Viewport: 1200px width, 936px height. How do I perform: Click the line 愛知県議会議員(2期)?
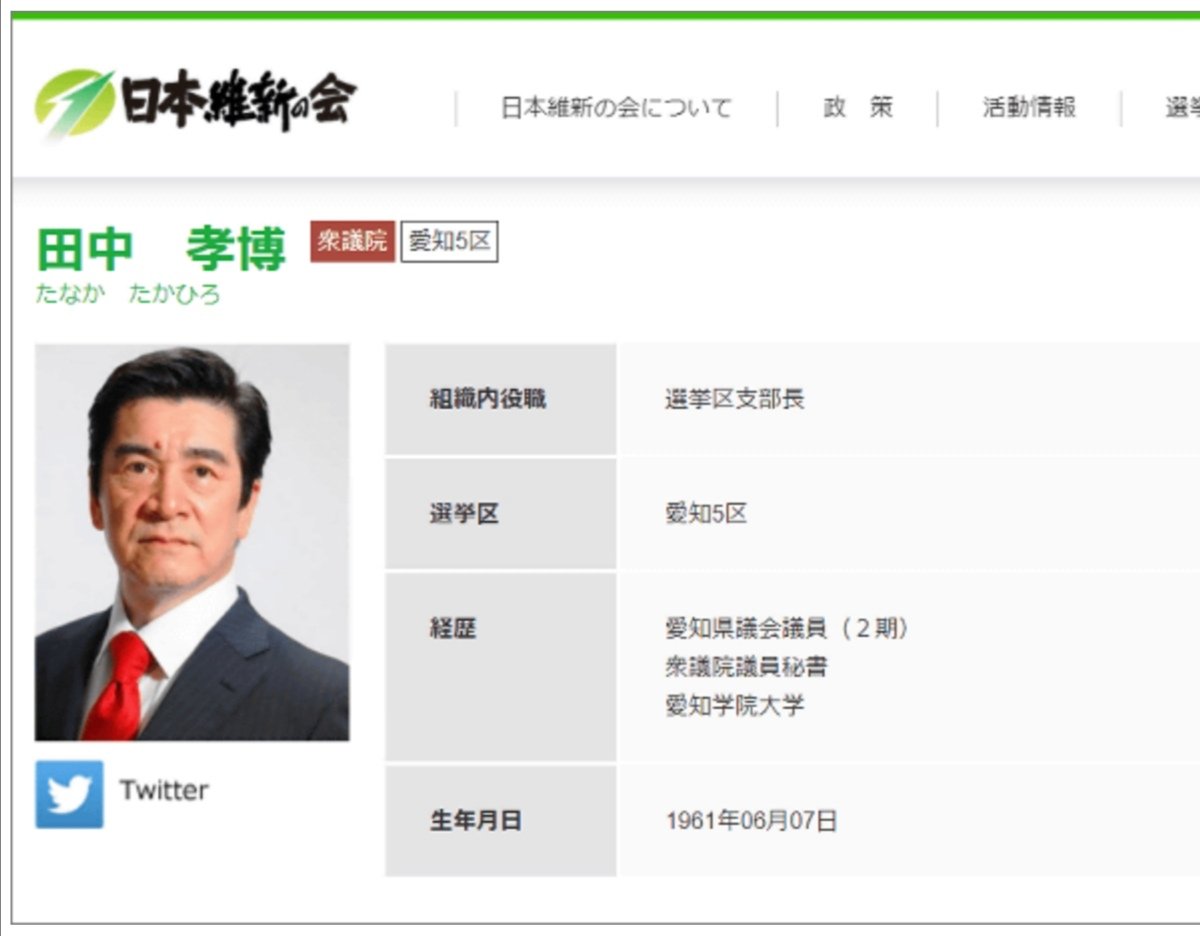(787, 628)
